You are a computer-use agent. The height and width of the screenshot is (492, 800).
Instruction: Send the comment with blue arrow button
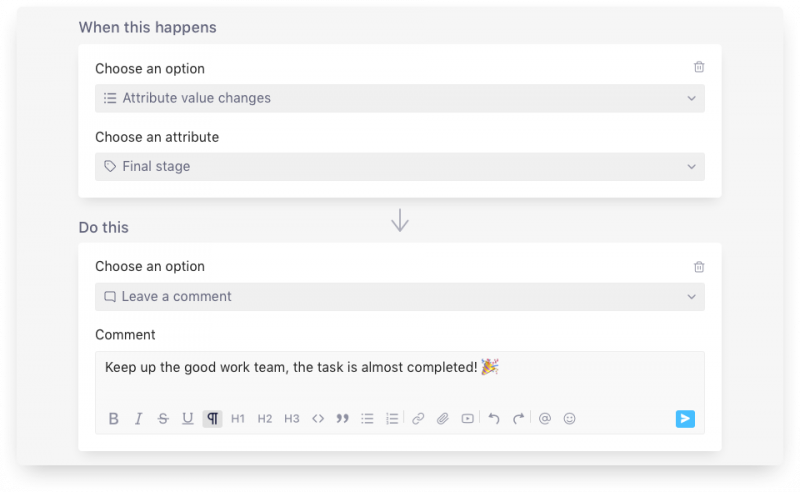[x=685, y=419]
